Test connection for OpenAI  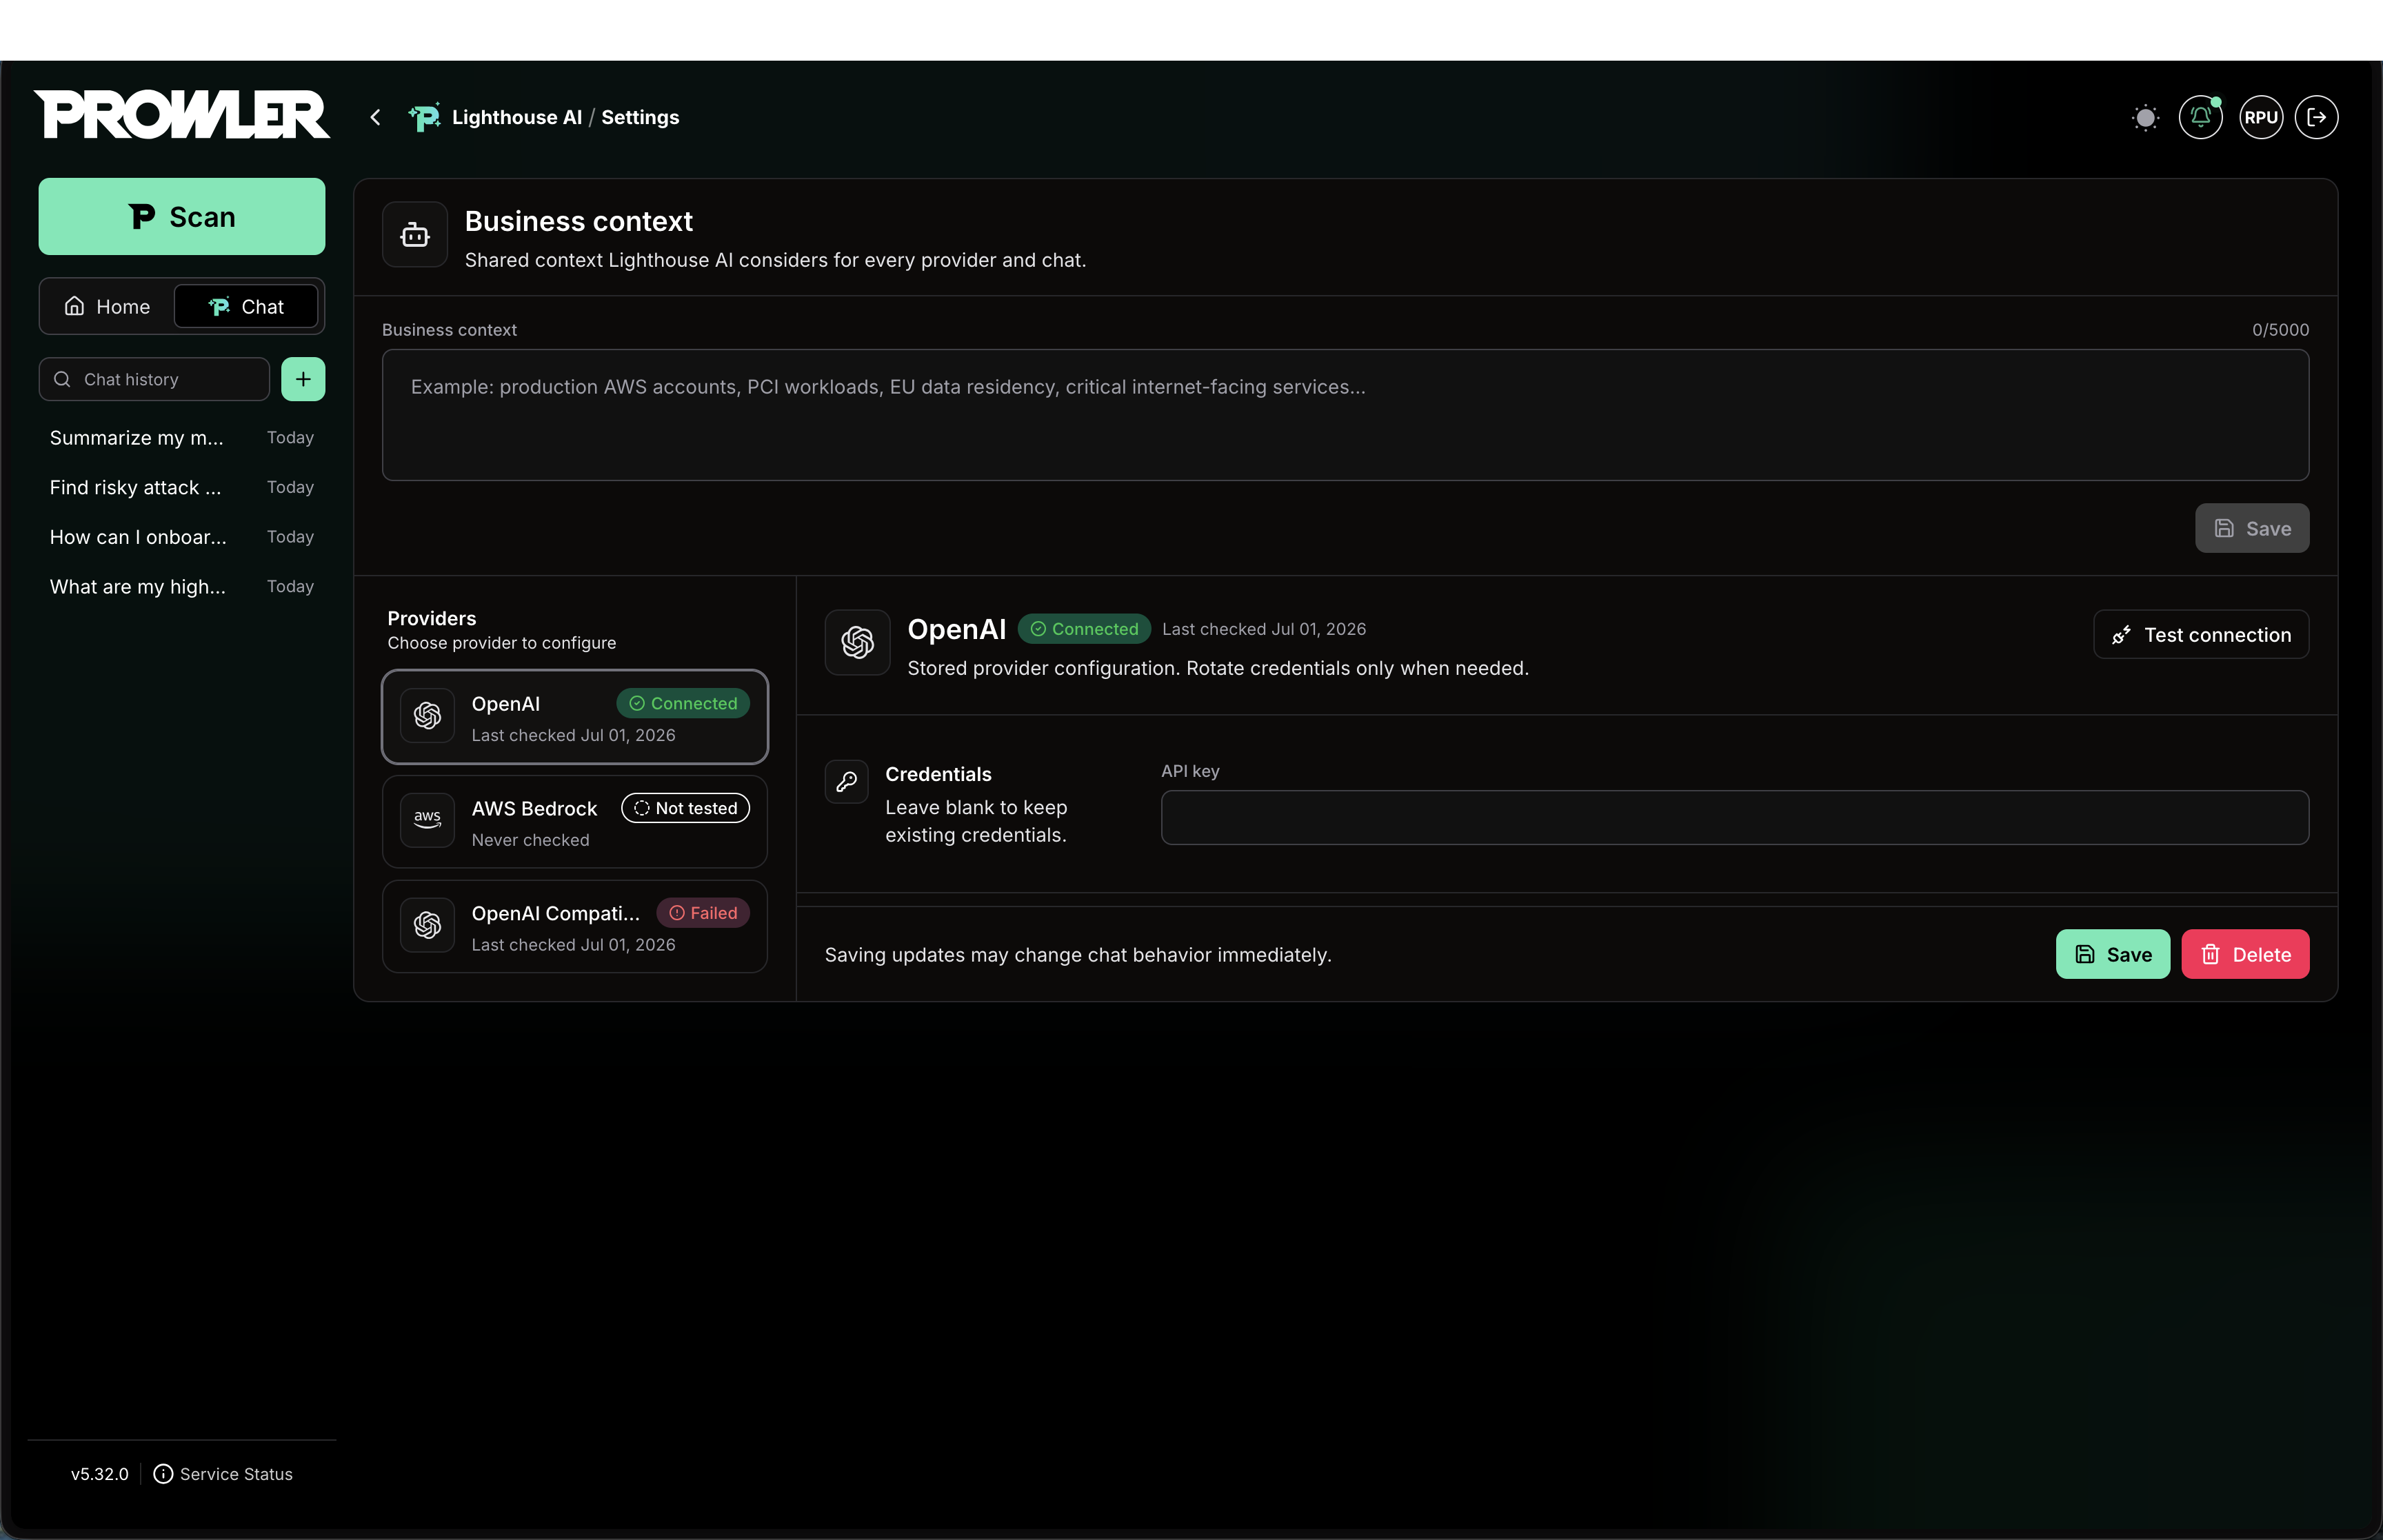pos(2201,635)
